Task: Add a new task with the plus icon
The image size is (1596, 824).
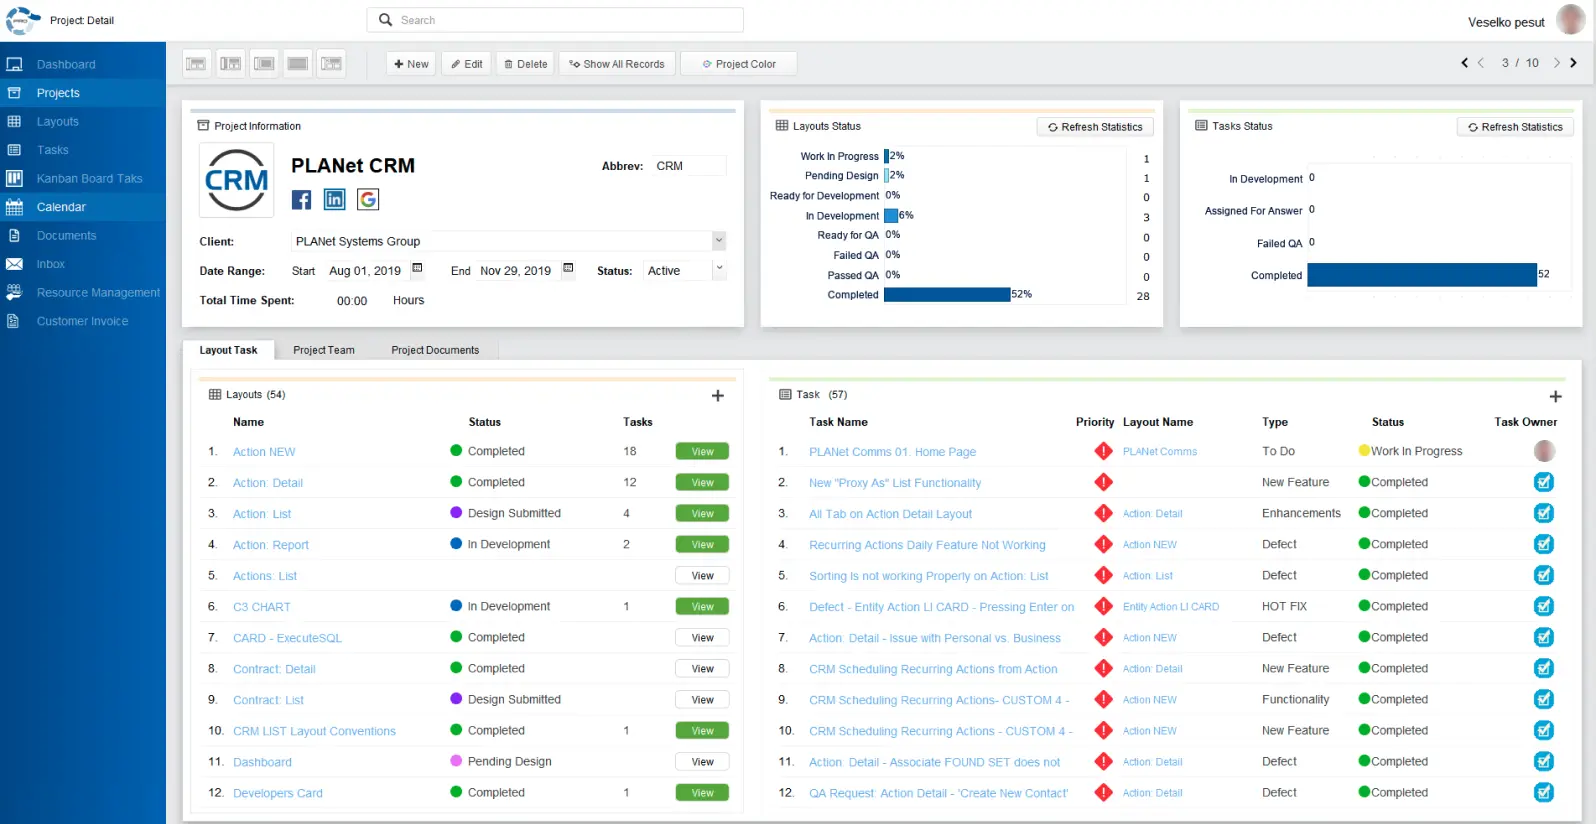Action: [1555, 396]
